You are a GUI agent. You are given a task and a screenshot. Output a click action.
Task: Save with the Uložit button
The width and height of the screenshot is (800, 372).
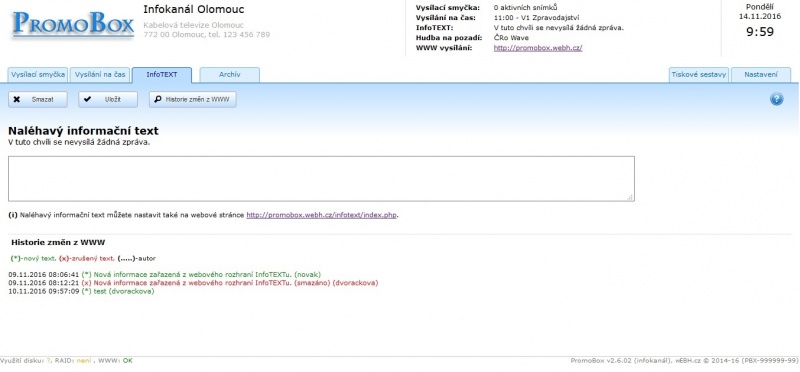[x=108, y=100]
